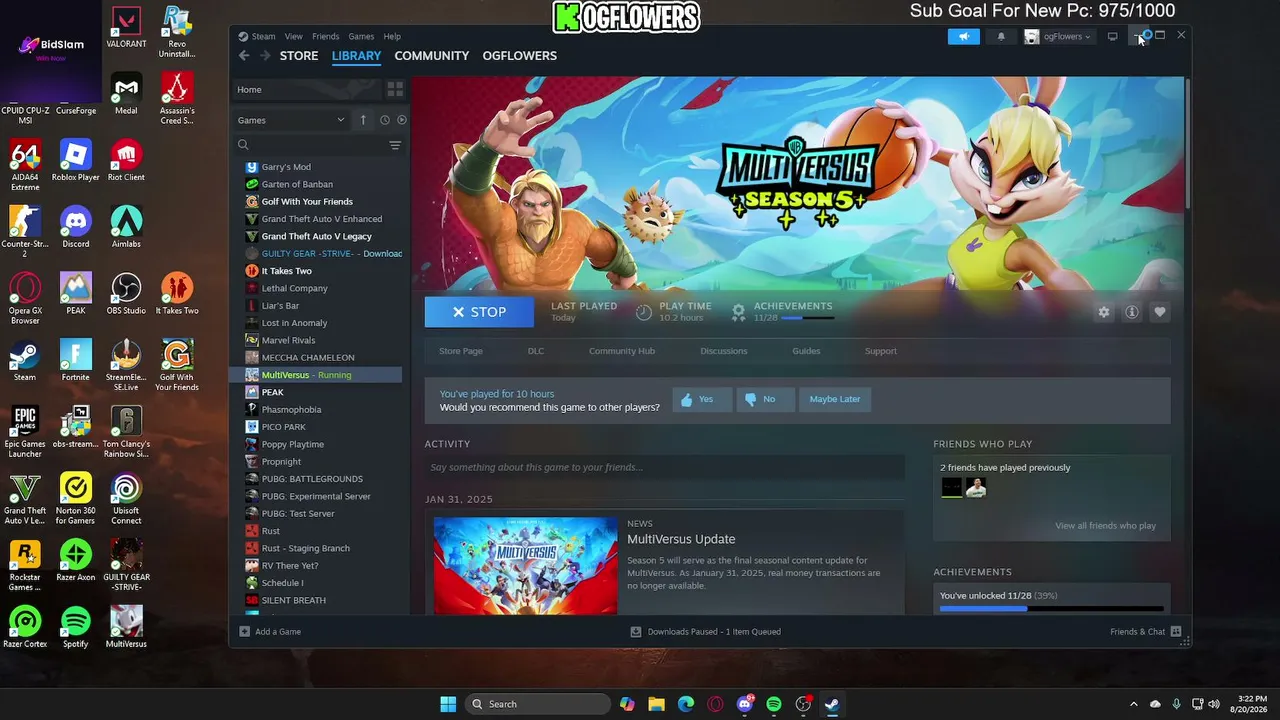Select the Razer Cortex desktop icon
This screenshot has height=720, width=1280.
click(x=25, y=627)
